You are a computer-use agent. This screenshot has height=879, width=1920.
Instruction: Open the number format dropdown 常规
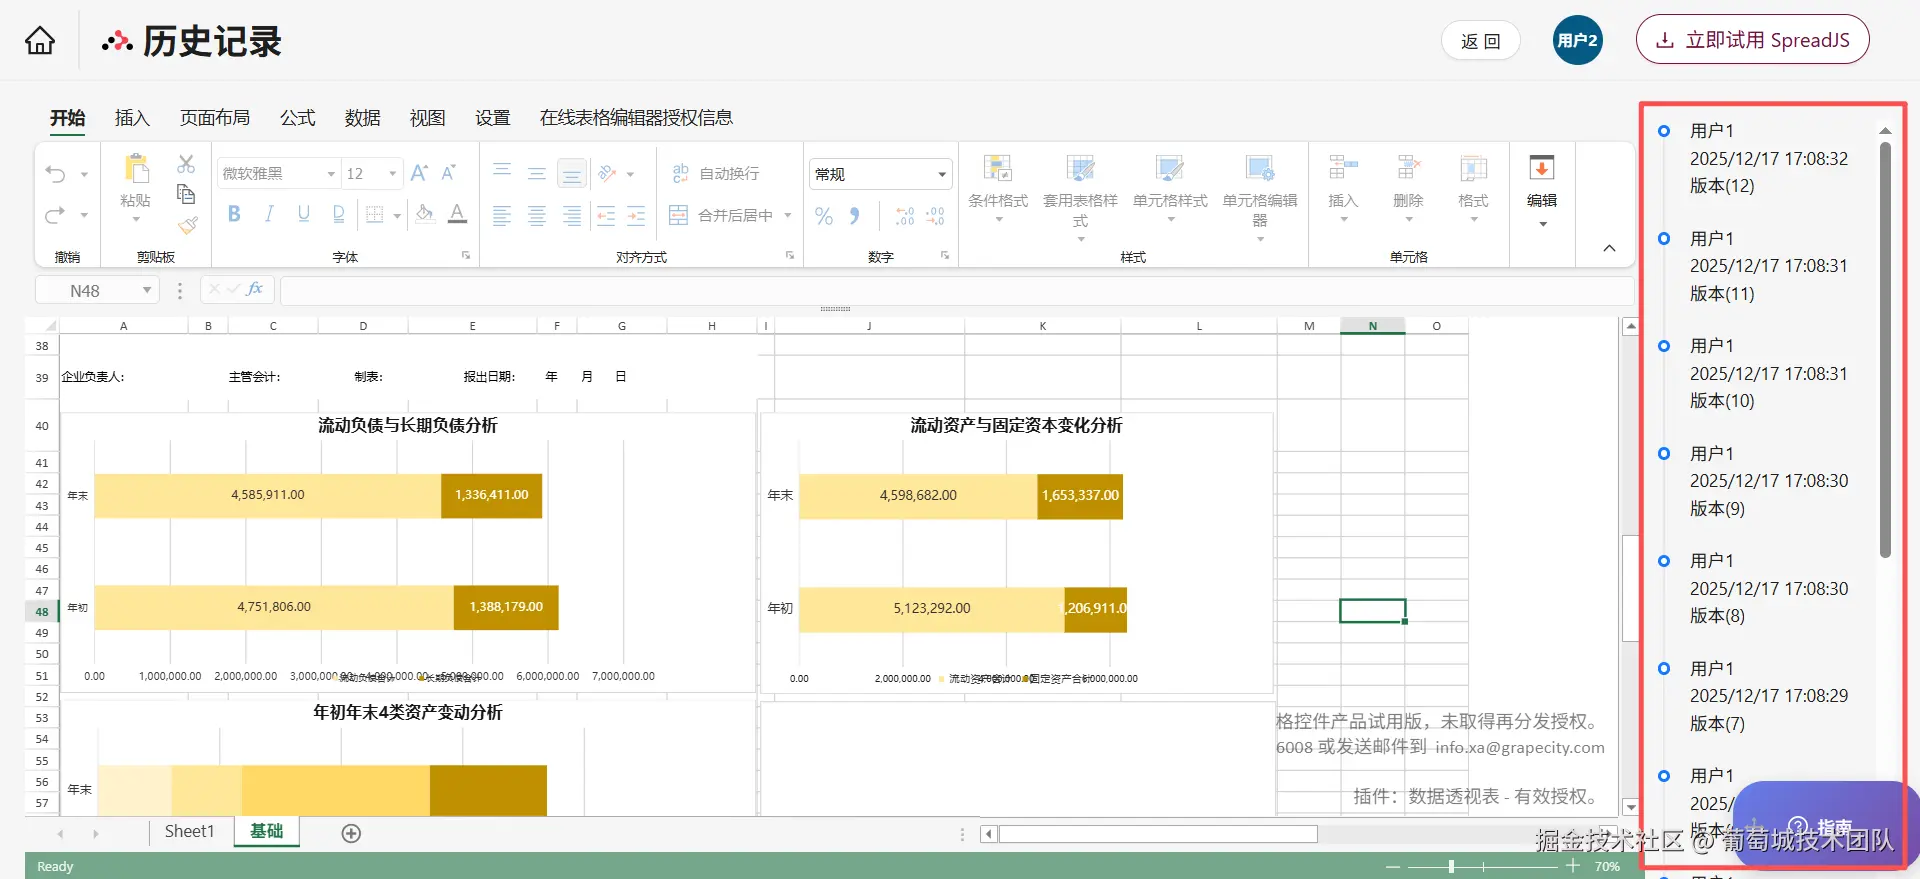(880, 174)
